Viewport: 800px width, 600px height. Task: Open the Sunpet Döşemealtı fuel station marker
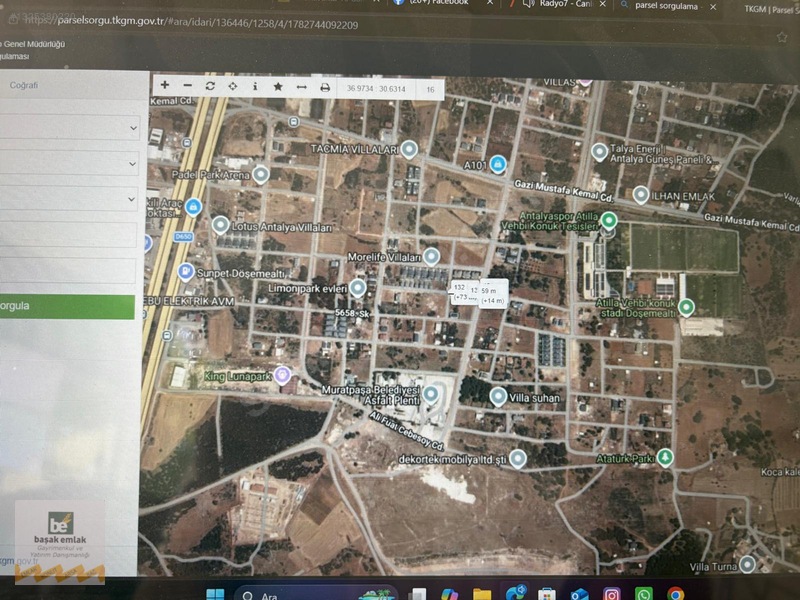[186, 271]
